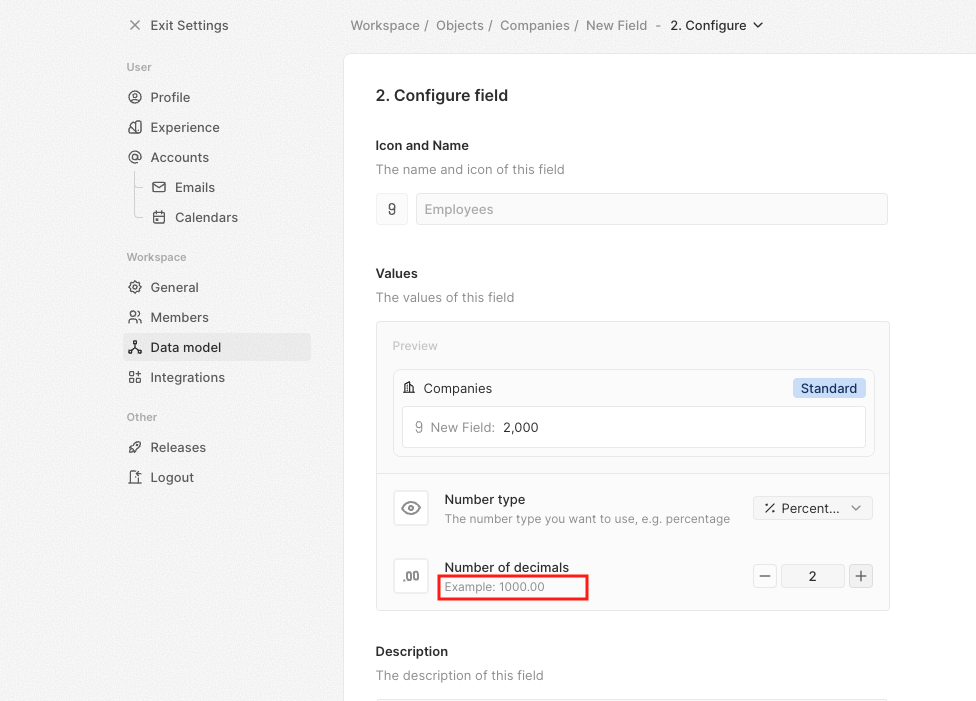Click the Exit Settings X icon

point(135,25)
